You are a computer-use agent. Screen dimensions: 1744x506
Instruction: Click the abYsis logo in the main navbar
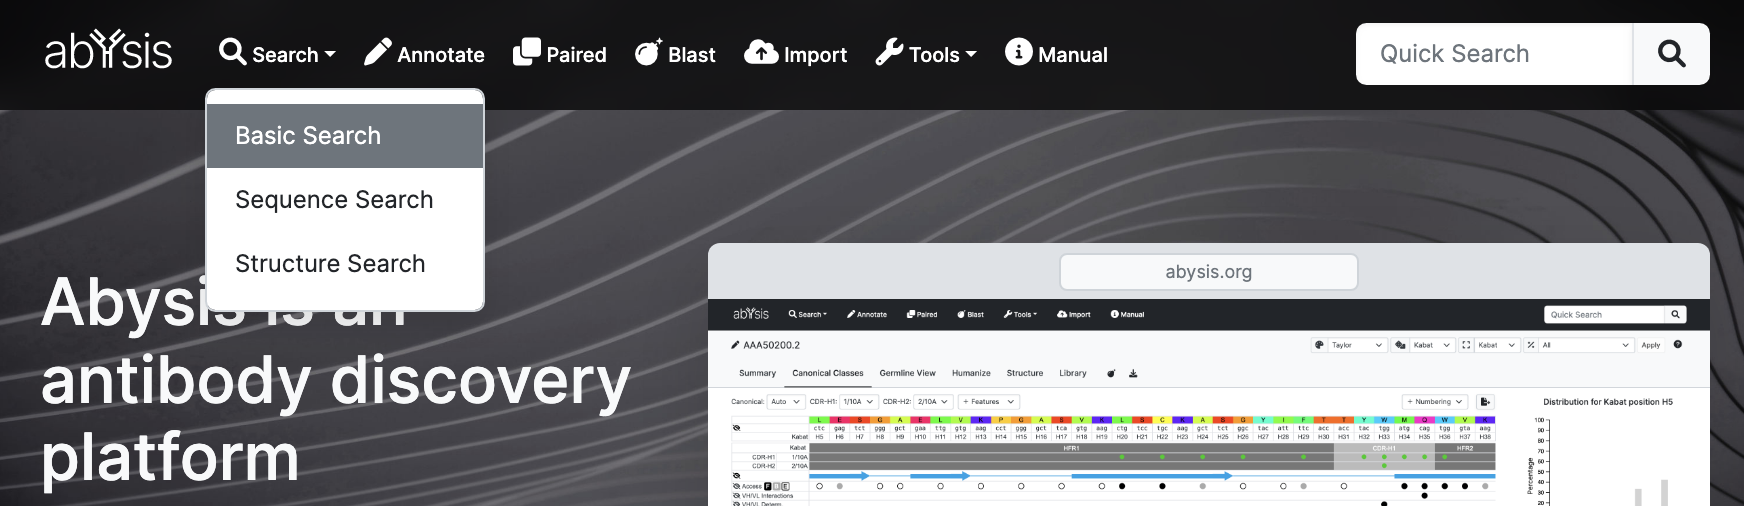click(x=108, y=50)
